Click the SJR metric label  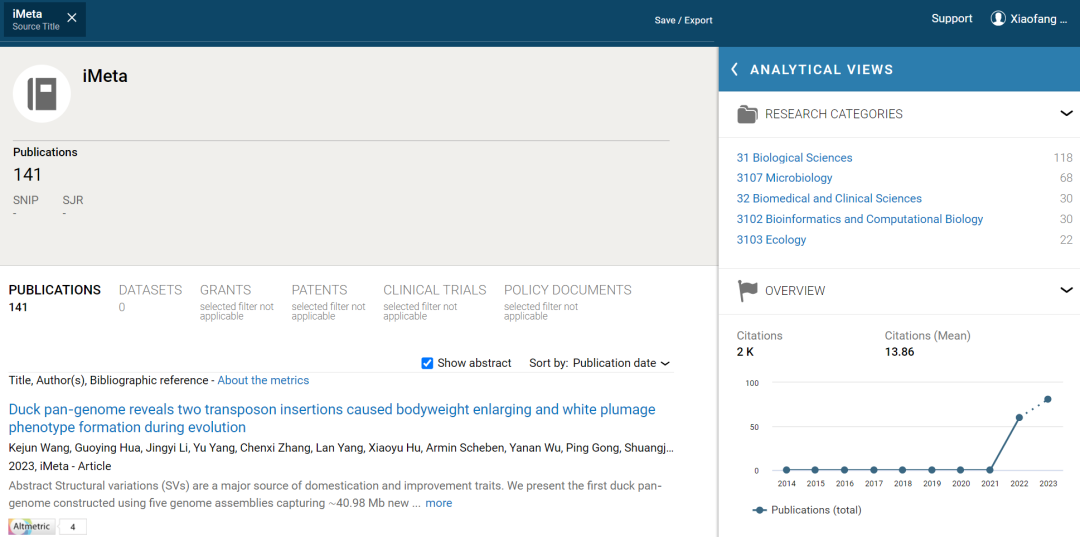pos(73,200)
